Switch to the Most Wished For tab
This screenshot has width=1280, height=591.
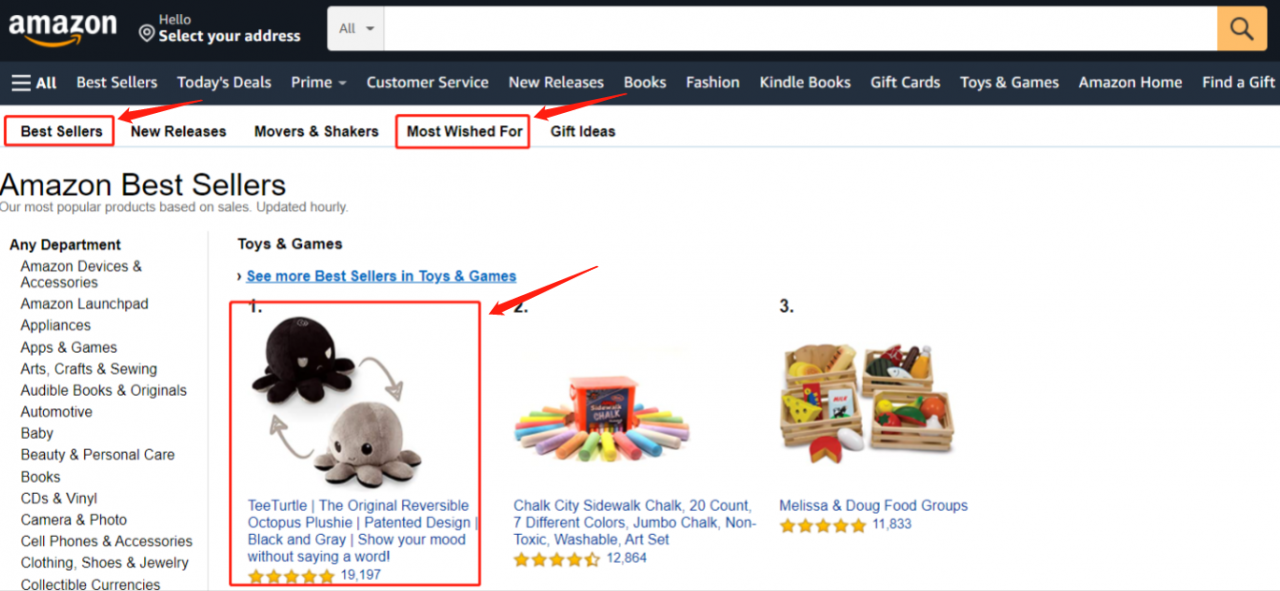click(x=464, y=131)
